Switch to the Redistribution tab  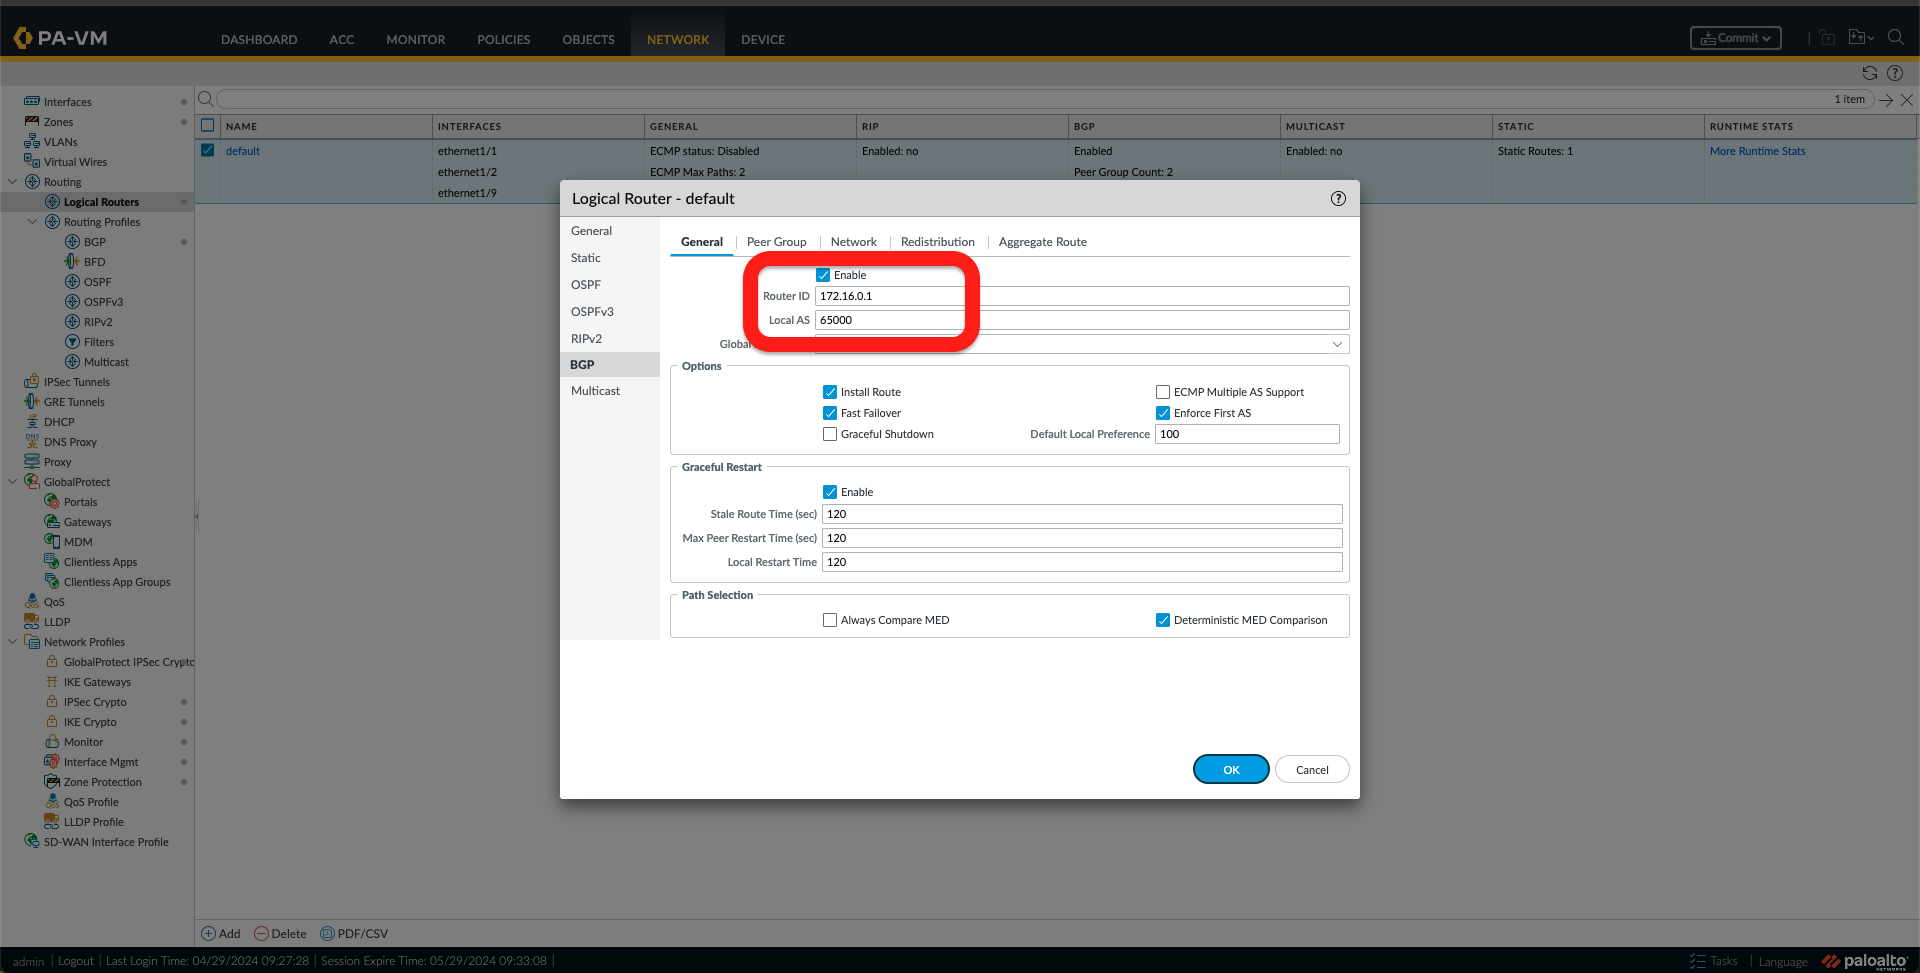[937, 241]
